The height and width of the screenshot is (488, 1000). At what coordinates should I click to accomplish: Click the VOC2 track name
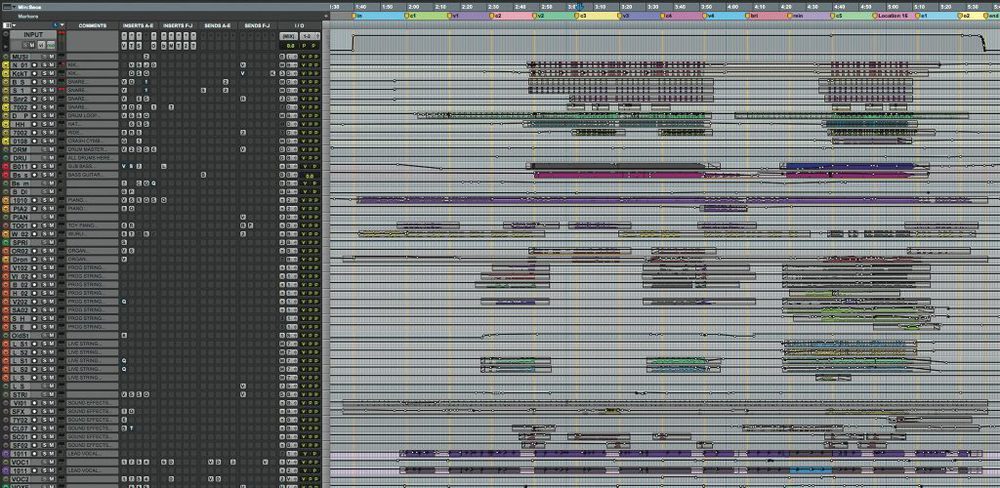pos(20,478)
